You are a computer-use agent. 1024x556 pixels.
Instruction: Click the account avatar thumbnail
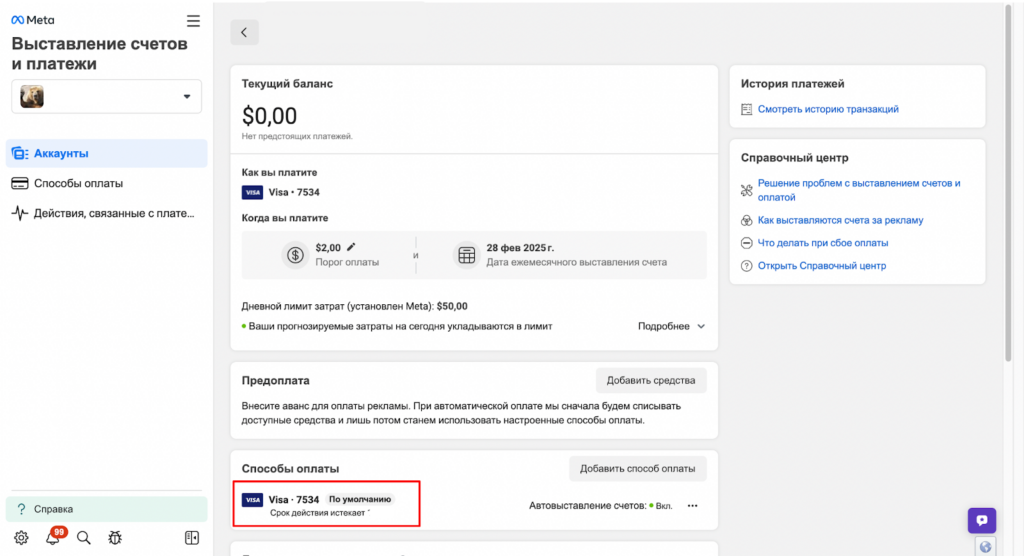(x=31, y=97)
